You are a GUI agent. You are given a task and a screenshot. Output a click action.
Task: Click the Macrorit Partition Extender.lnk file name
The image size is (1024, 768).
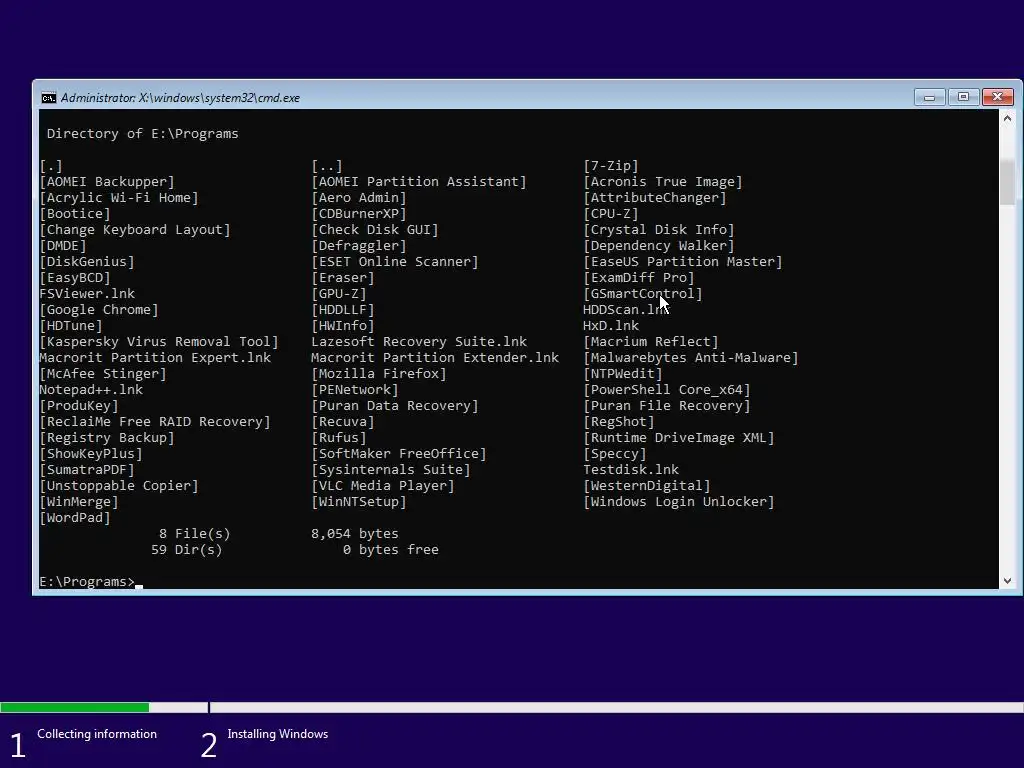pyautogui.click(x=435, y=358)
